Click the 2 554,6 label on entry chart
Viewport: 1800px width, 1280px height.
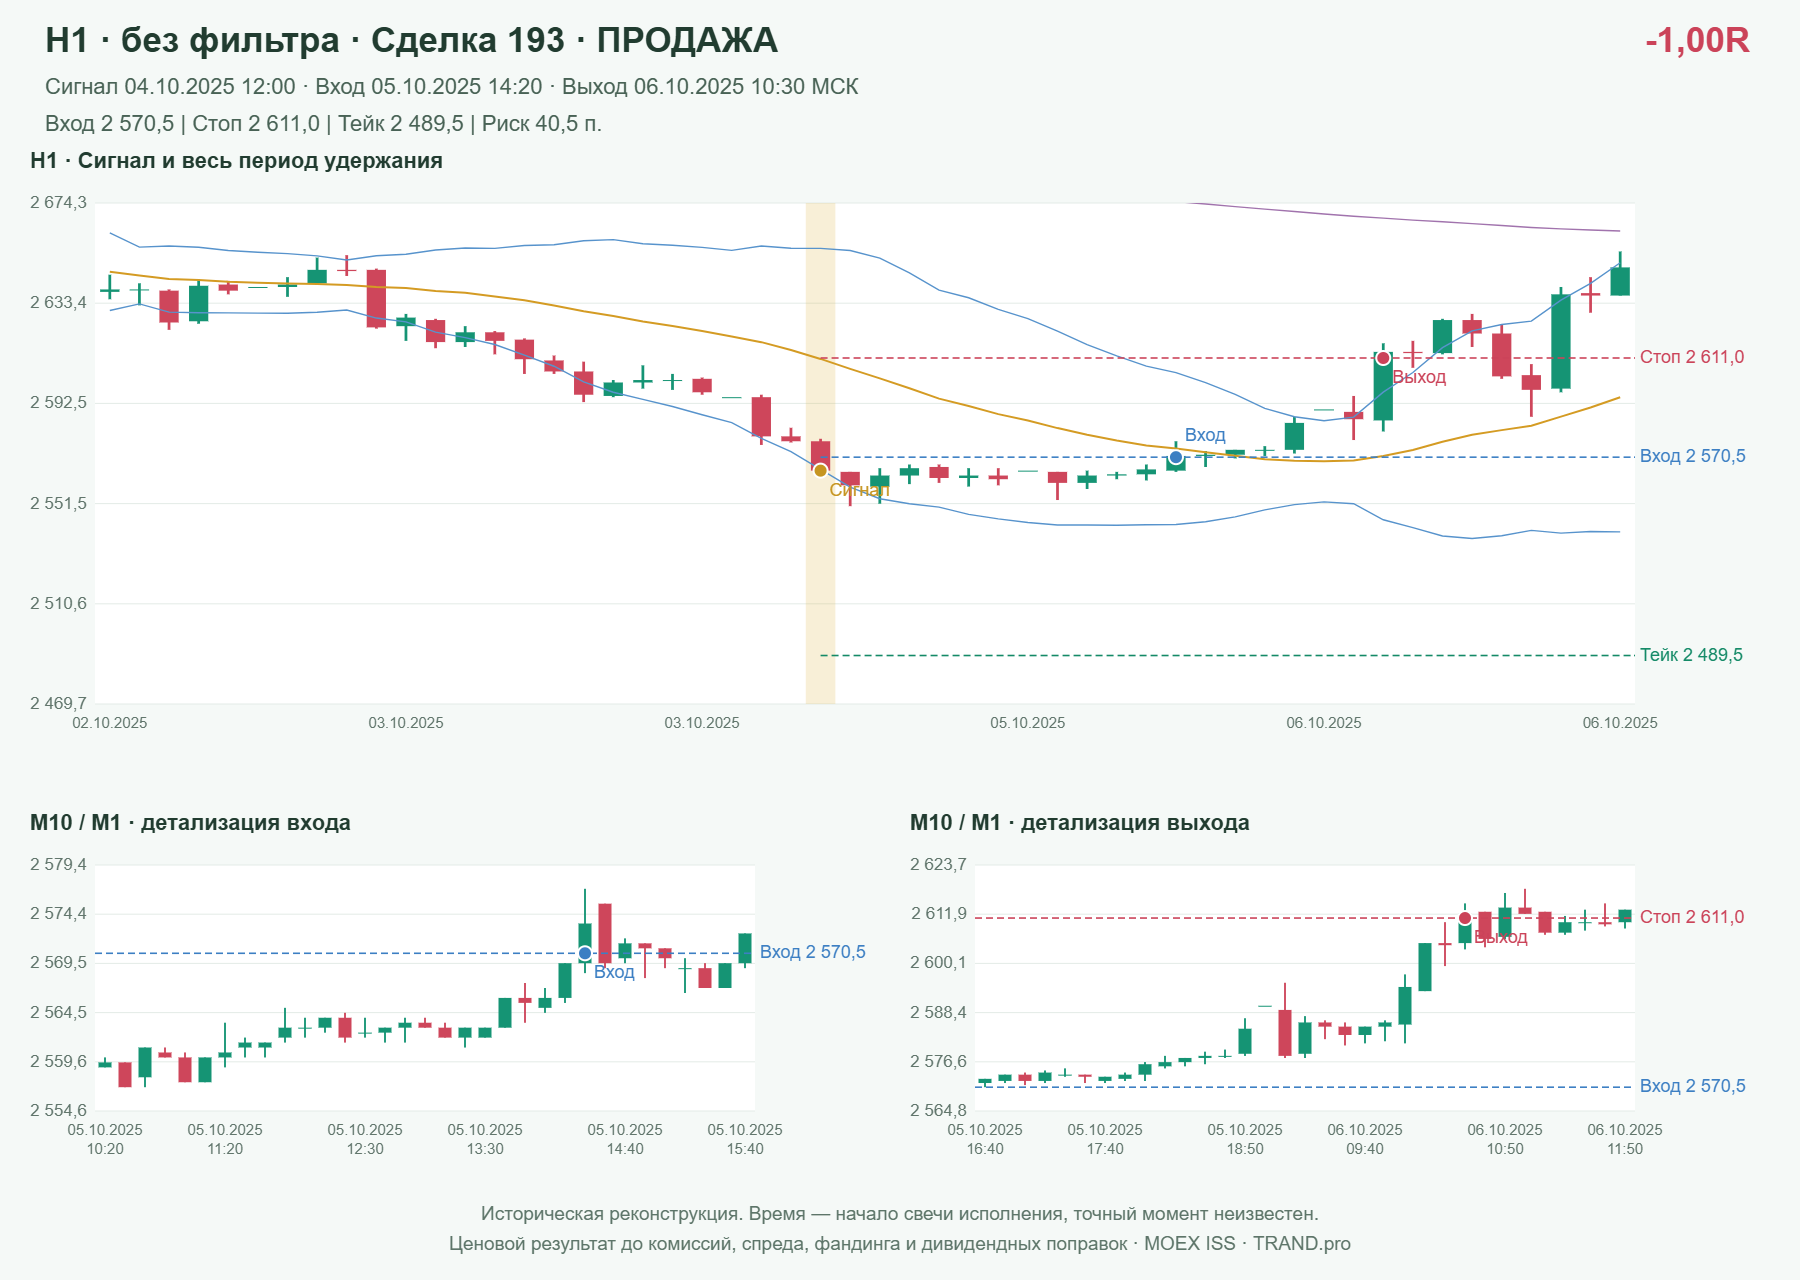pyautogui.click(x=58, y=1111)
